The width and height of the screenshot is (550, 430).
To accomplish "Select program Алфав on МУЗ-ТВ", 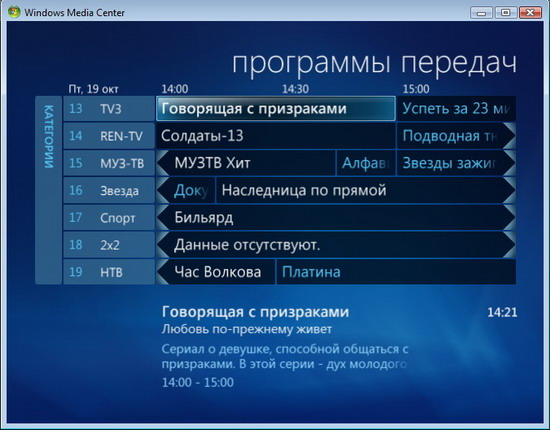I will point(366,163).
